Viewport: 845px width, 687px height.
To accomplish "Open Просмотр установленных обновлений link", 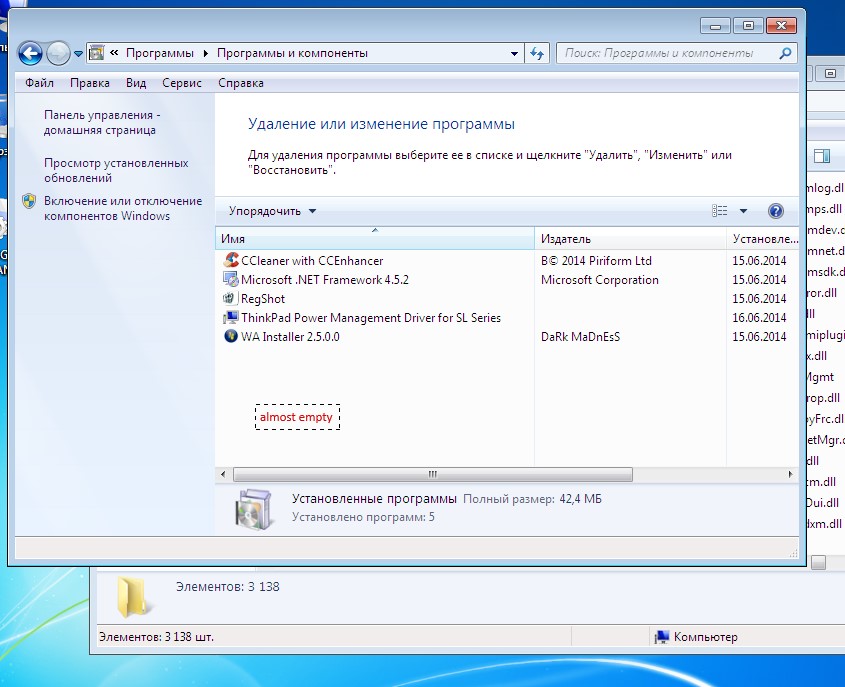I will [x=116, y=170].
